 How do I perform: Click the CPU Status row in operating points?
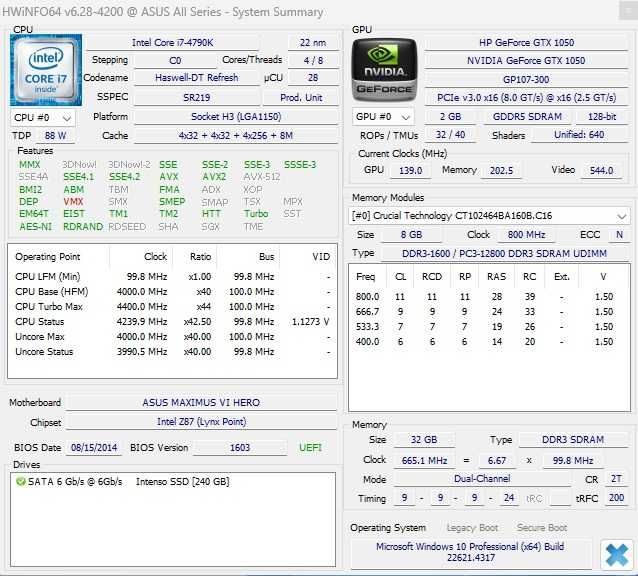173,322
